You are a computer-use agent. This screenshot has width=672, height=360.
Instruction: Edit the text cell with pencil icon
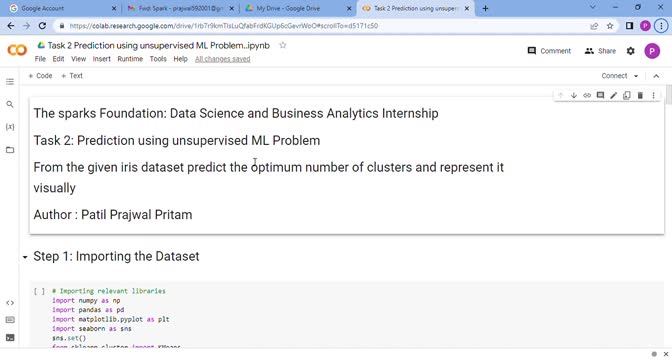[x=613, y=96]
